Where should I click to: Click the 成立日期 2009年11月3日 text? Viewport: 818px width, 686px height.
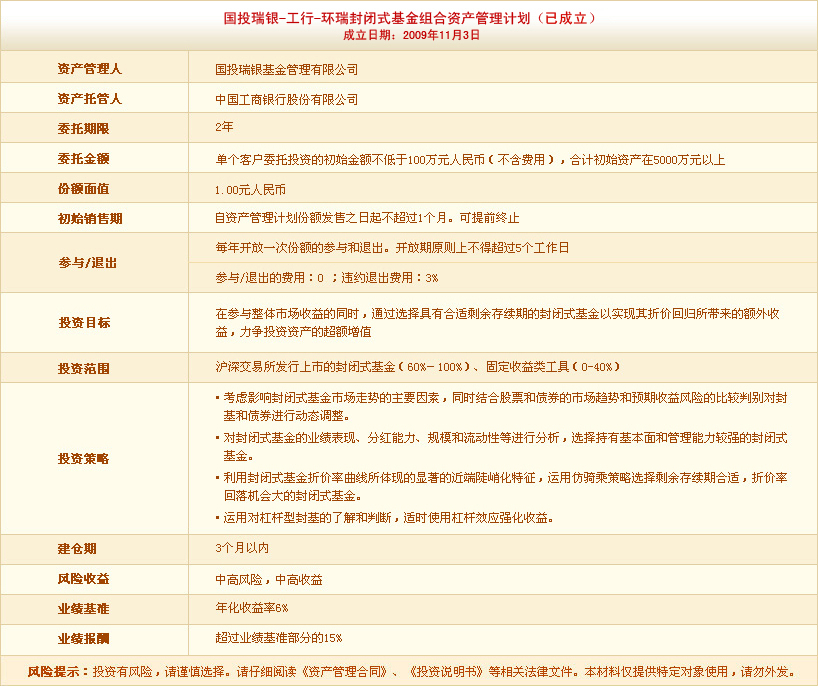[411, 34]
